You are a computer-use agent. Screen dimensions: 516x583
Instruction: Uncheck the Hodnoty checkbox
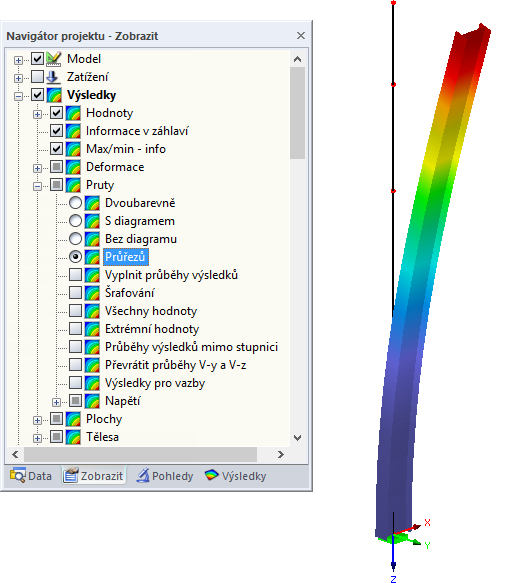pyautogui.click(x=57, y=113)
